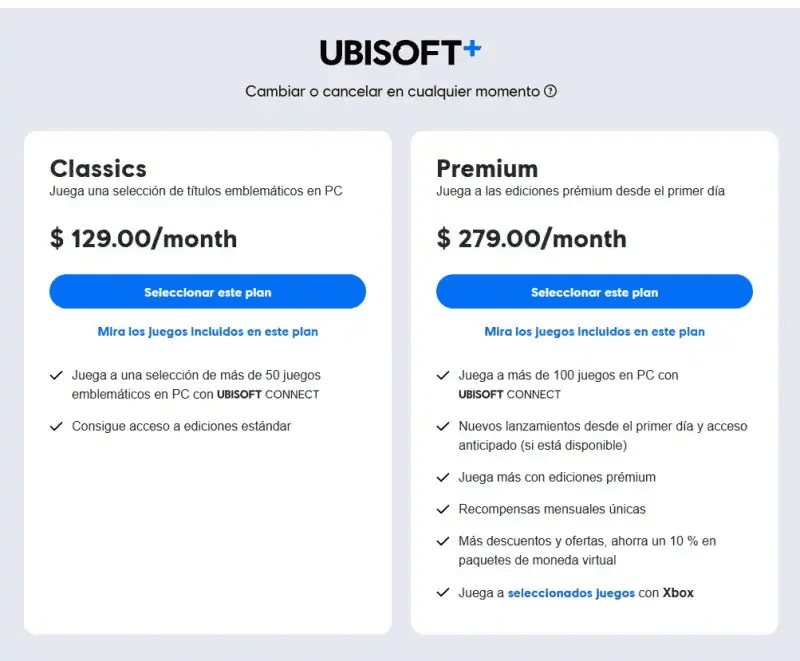
Task: Click the Premium plan heading
Action: (x=487, y=168)
